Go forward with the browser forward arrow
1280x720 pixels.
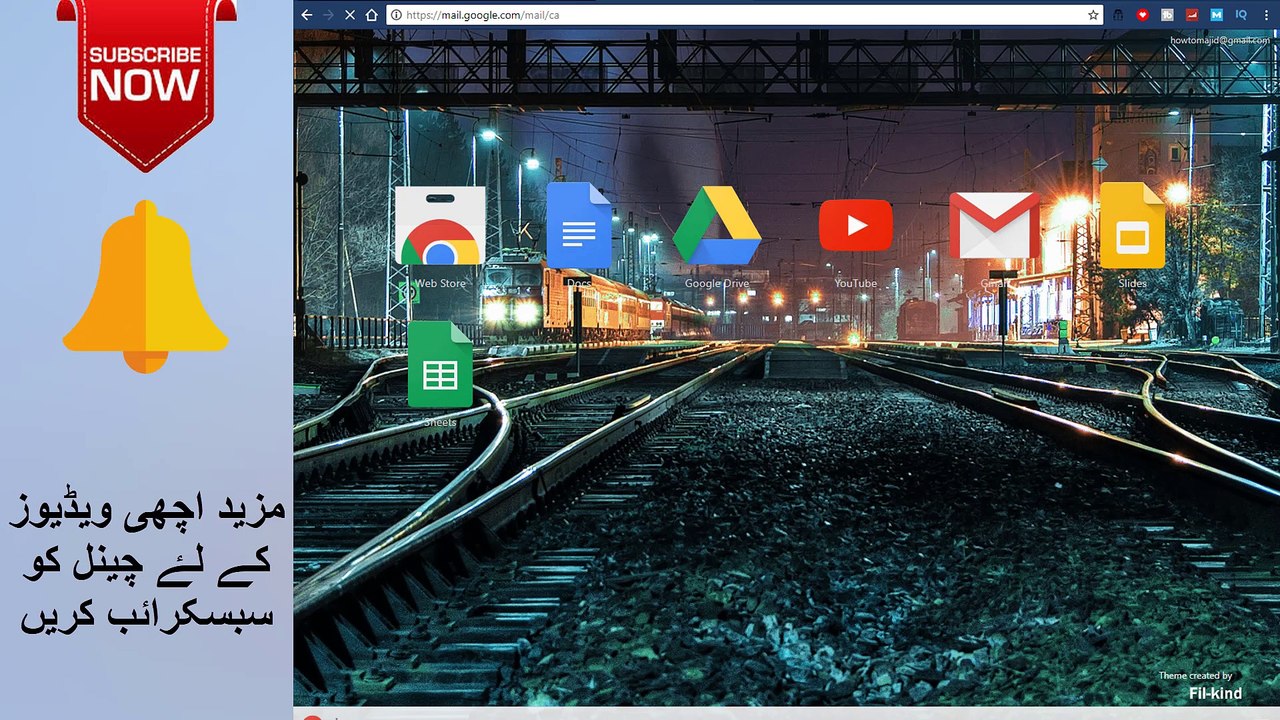pyautogui.click(x=328, y=15)
